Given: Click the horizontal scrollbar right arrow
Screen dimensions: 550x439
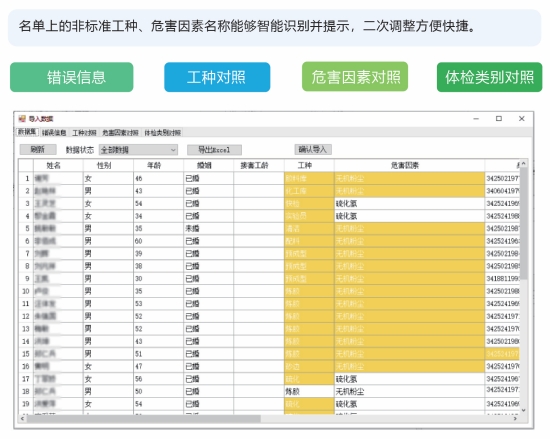Looking at the screenshot, I should (515, 419).
